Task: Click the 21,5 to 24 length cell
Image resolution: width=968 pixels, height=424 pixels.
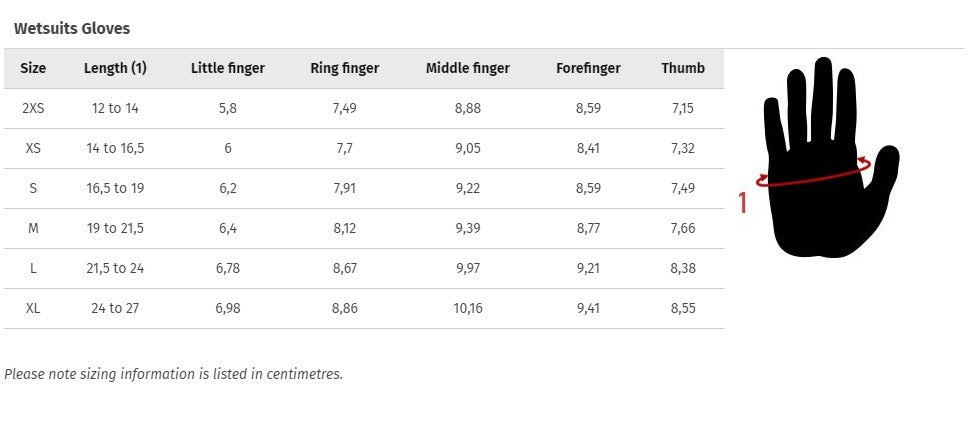Action: [x=115, y=268]
